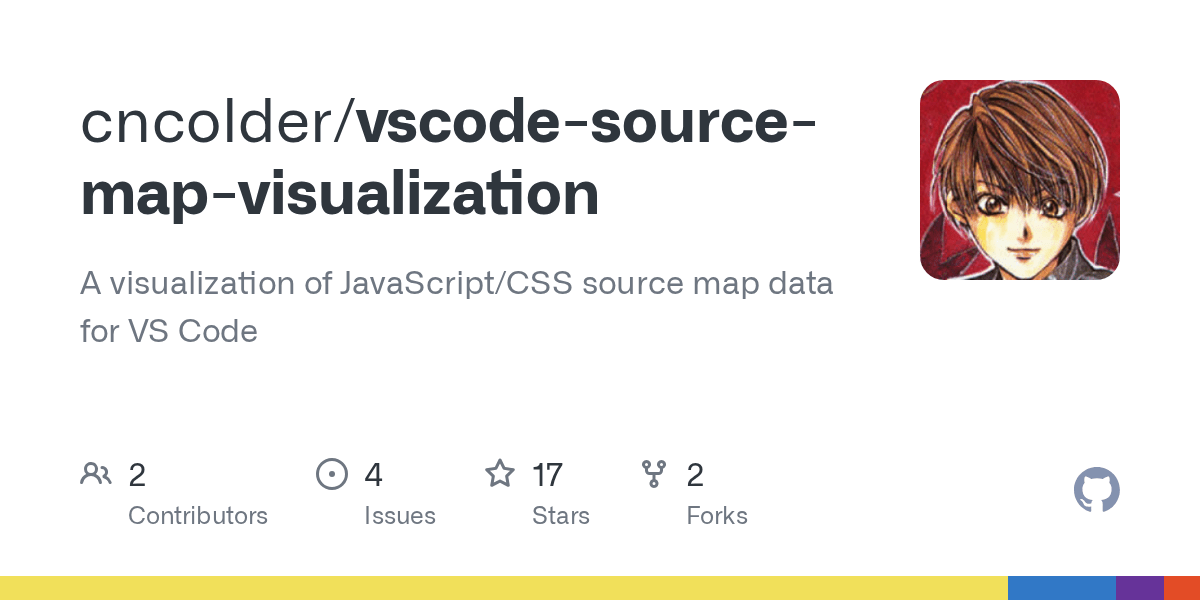The height and width of the screenshot is (600, 1200).
Task: Click the Forks label text
Action: 717,516
